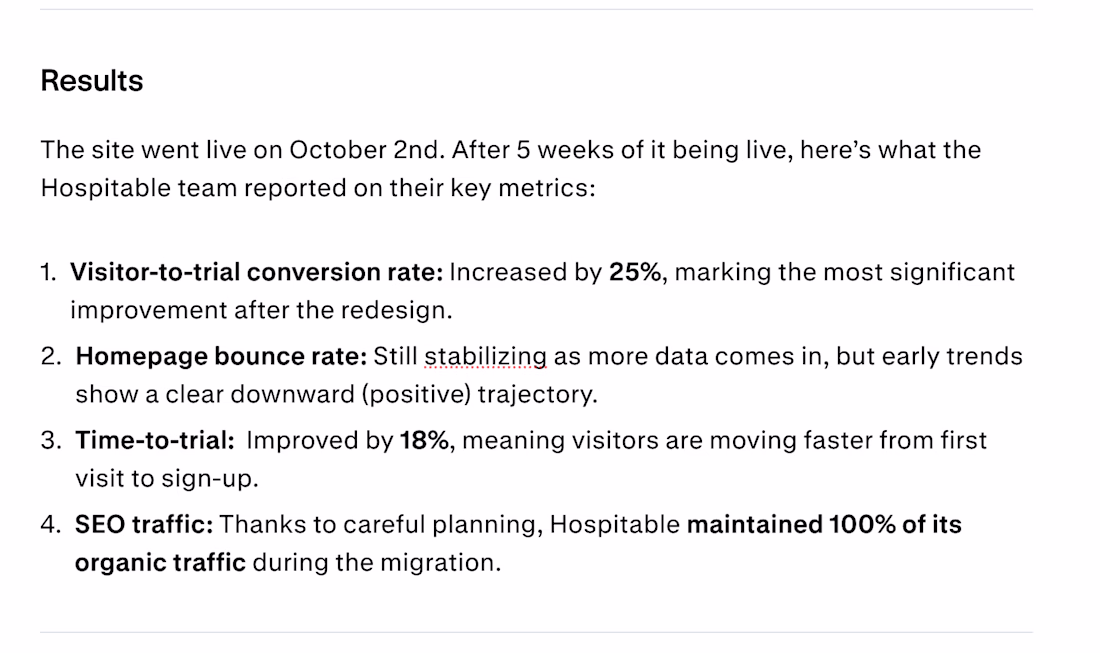The width and height of the screenshot is (1100, 653).
Task: Click the "Results" heading
Action: click(x=92, y=81)
